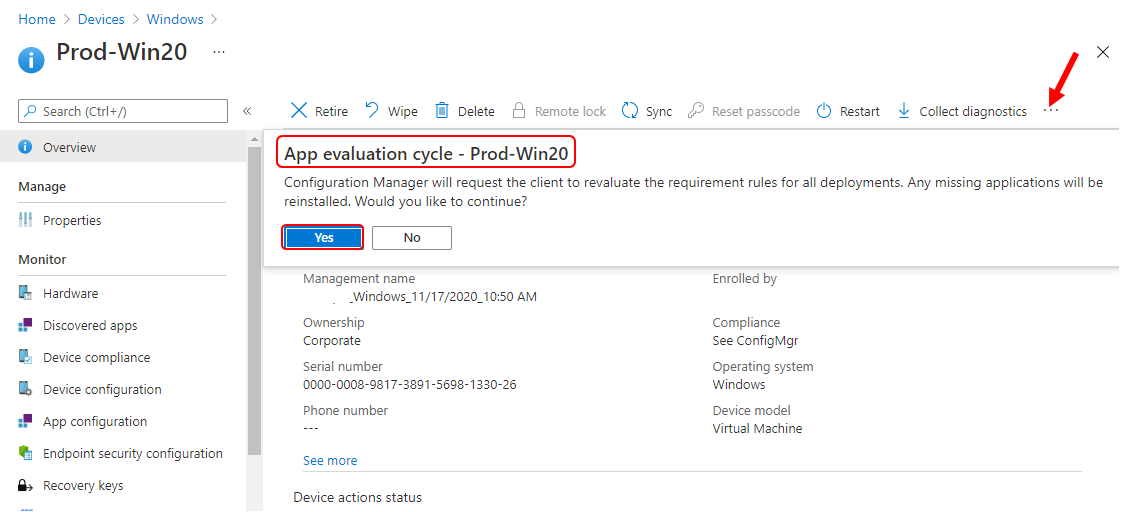Click the Phone number label
Viewport: 1121px width, 512px height.
click(x=345, y=410)
